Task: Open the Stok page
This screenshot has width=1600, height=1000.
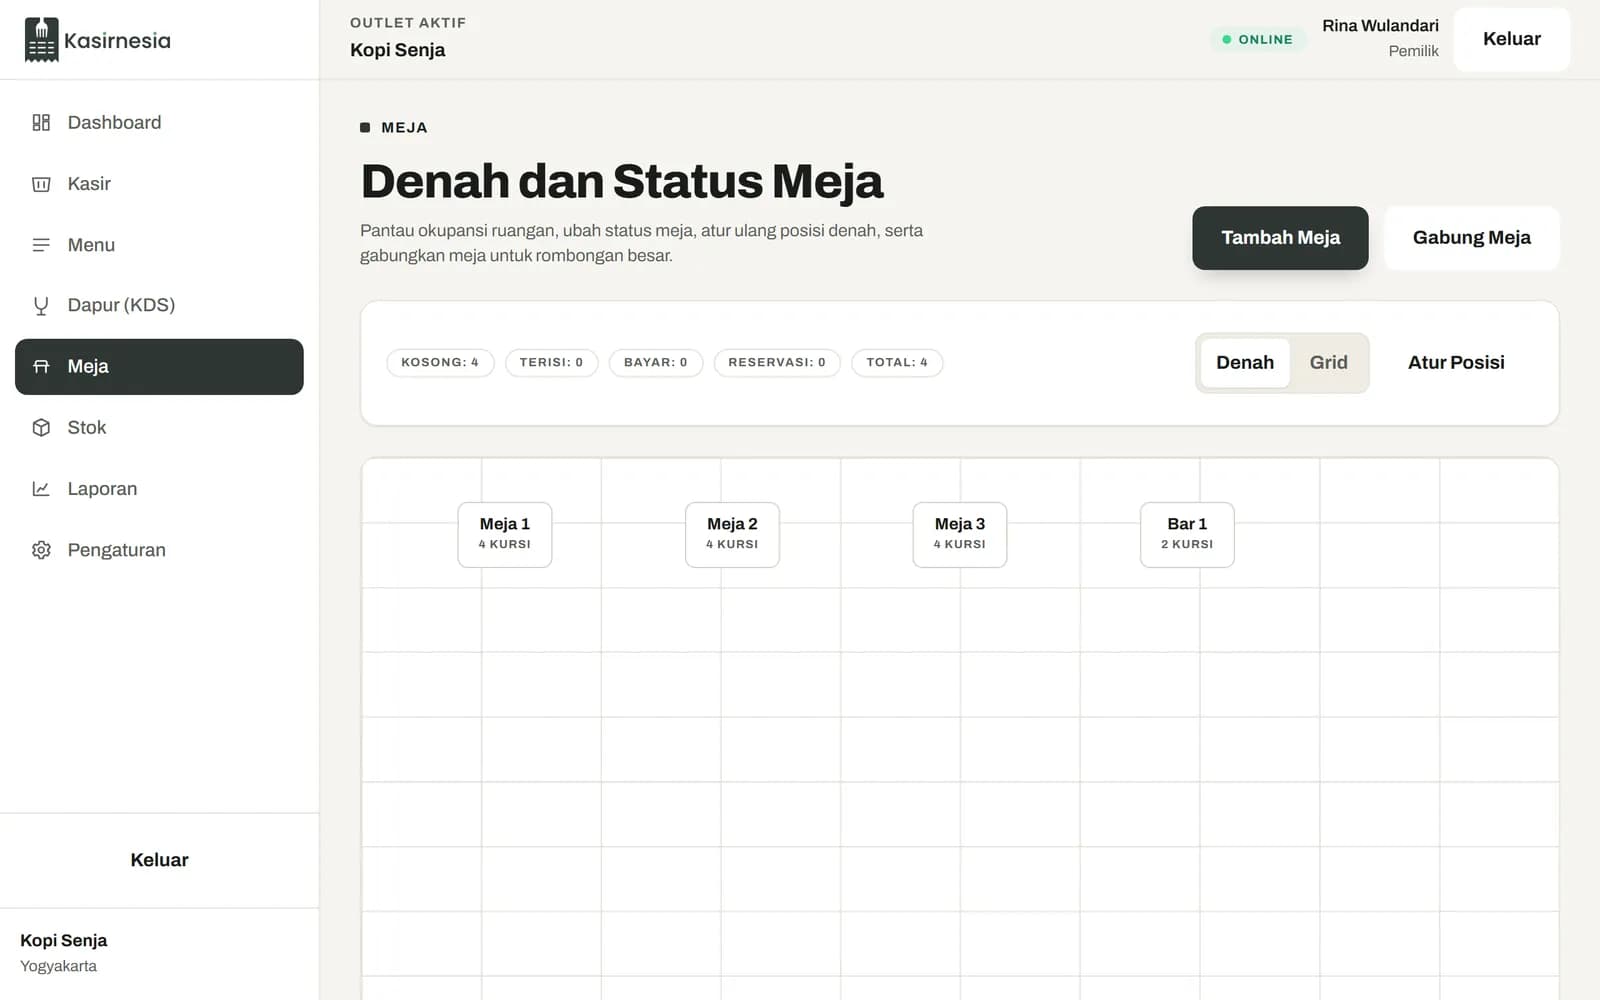Action: pos(159,428)
